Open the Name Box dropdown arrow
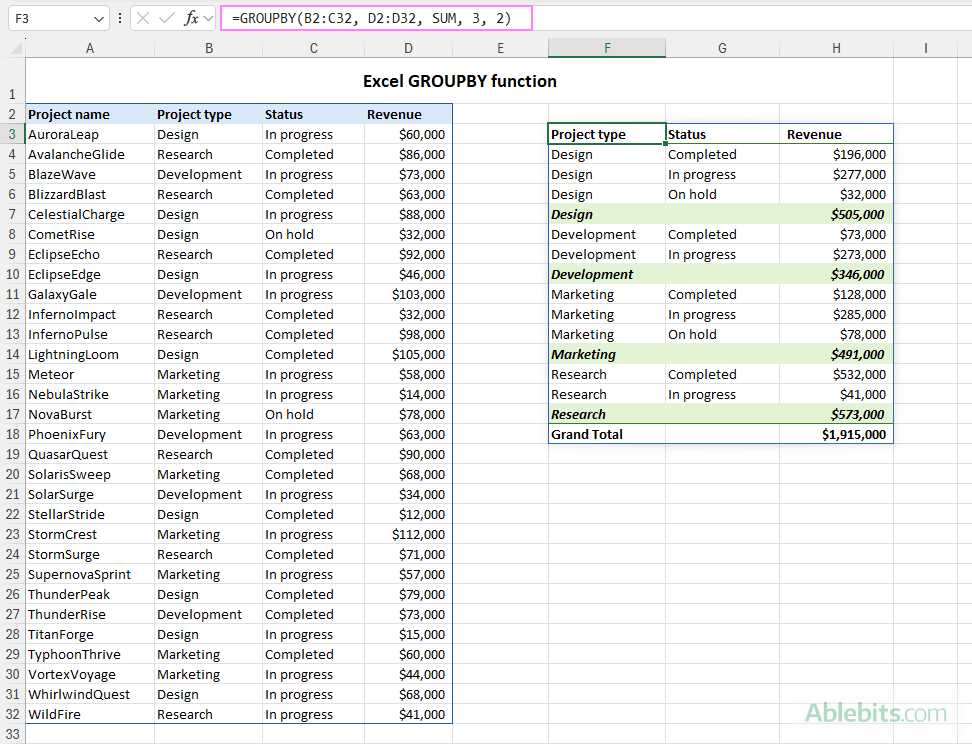The image size is (972, 744). point(98,19)
